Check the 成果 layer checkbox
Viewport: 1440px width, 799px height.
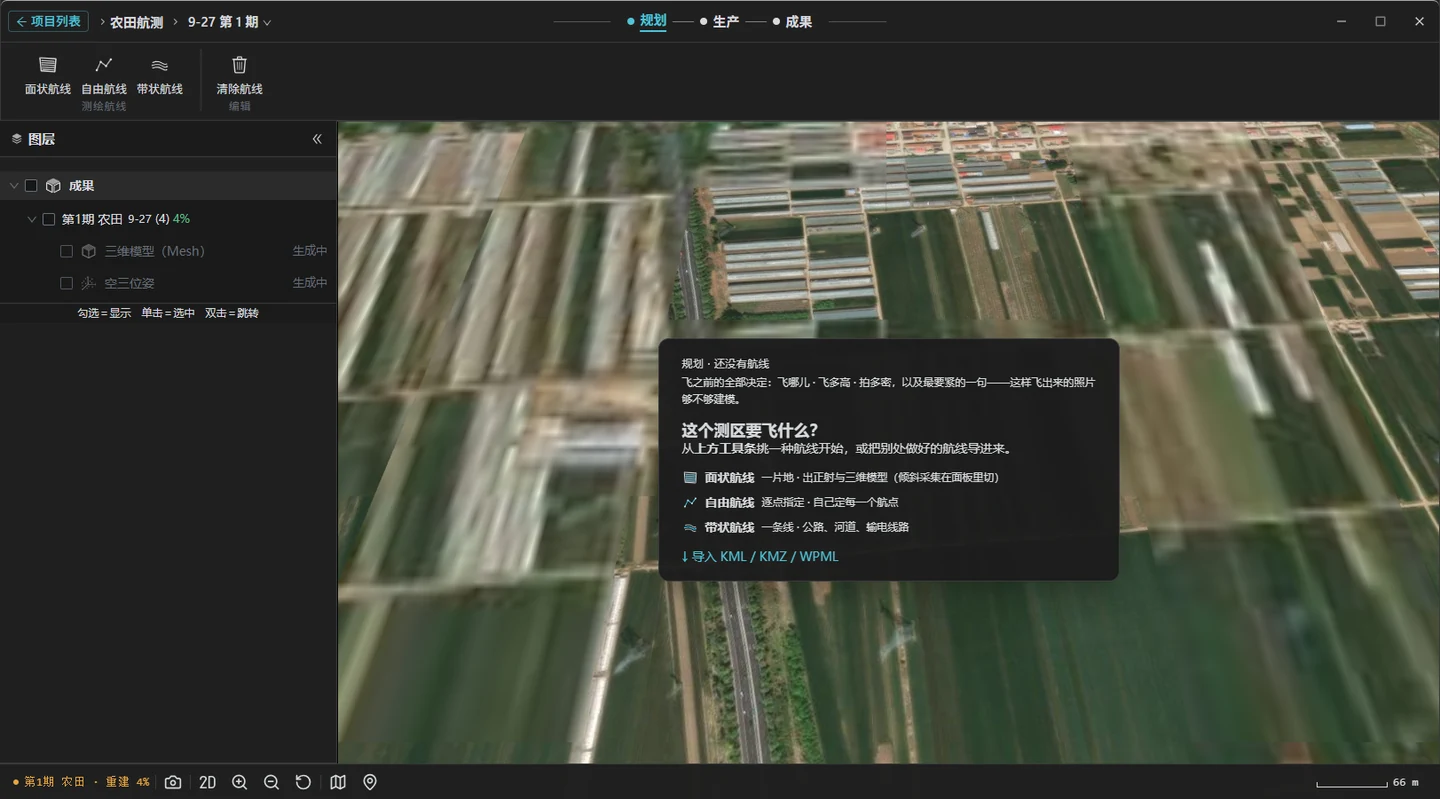(x=31, y=186)
